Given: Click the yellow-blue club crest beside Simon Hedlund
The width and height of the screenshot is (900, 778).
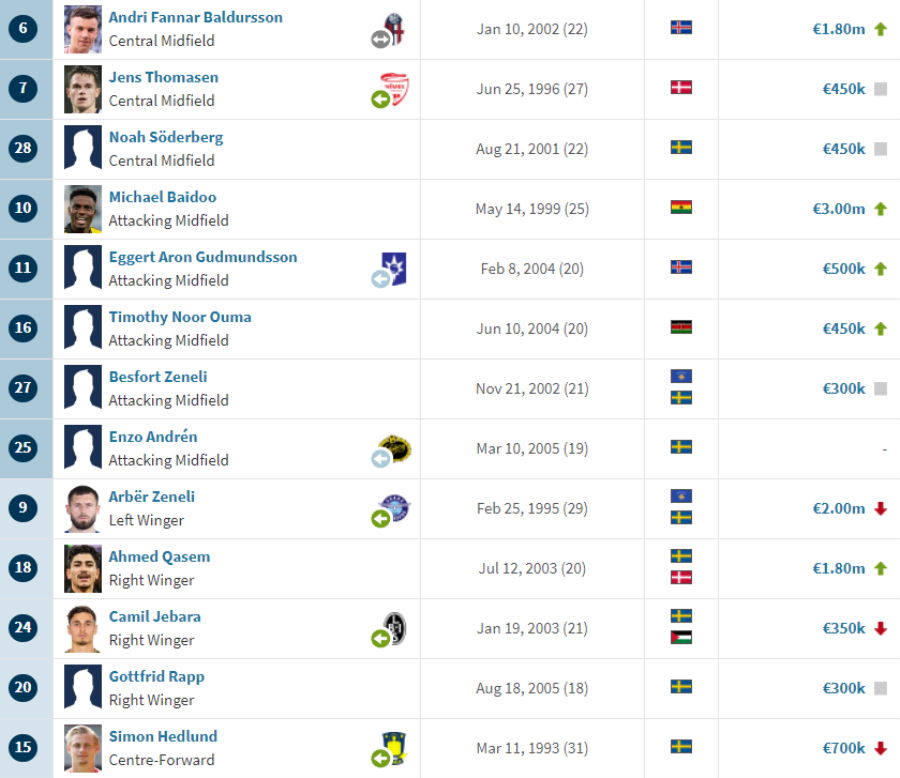Looking at the screenshot, I should pos(394,746).
